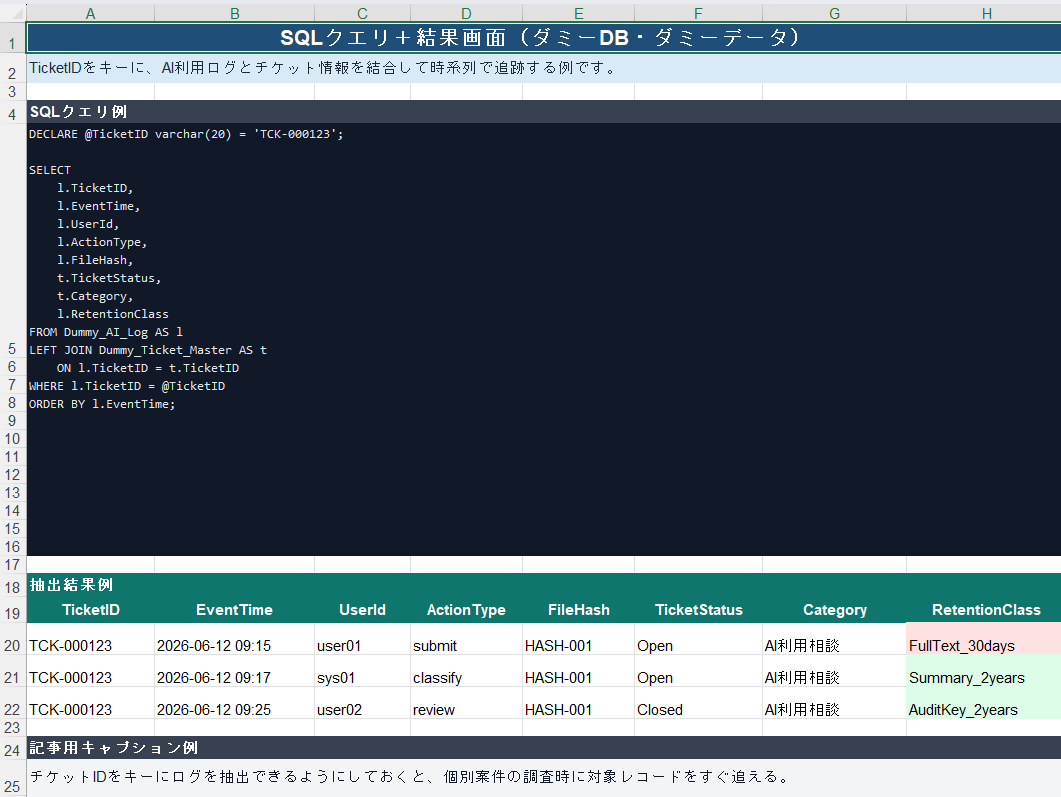Screen dimensions: 1061x797
Task: Click the 記事用キャプション例 section heading
Action: [x=543, y=748]
